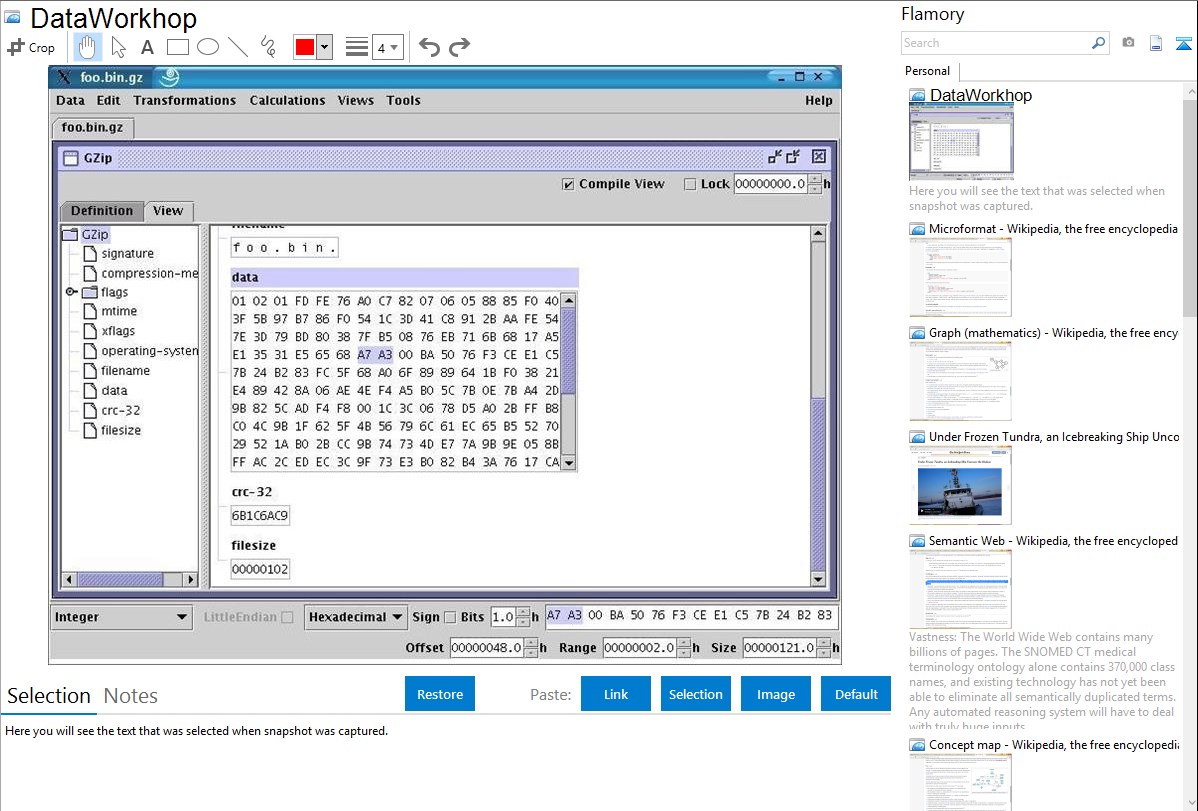Select the xflags tree item
Screen dimensions: 1198x811
[x=109, y=331]
